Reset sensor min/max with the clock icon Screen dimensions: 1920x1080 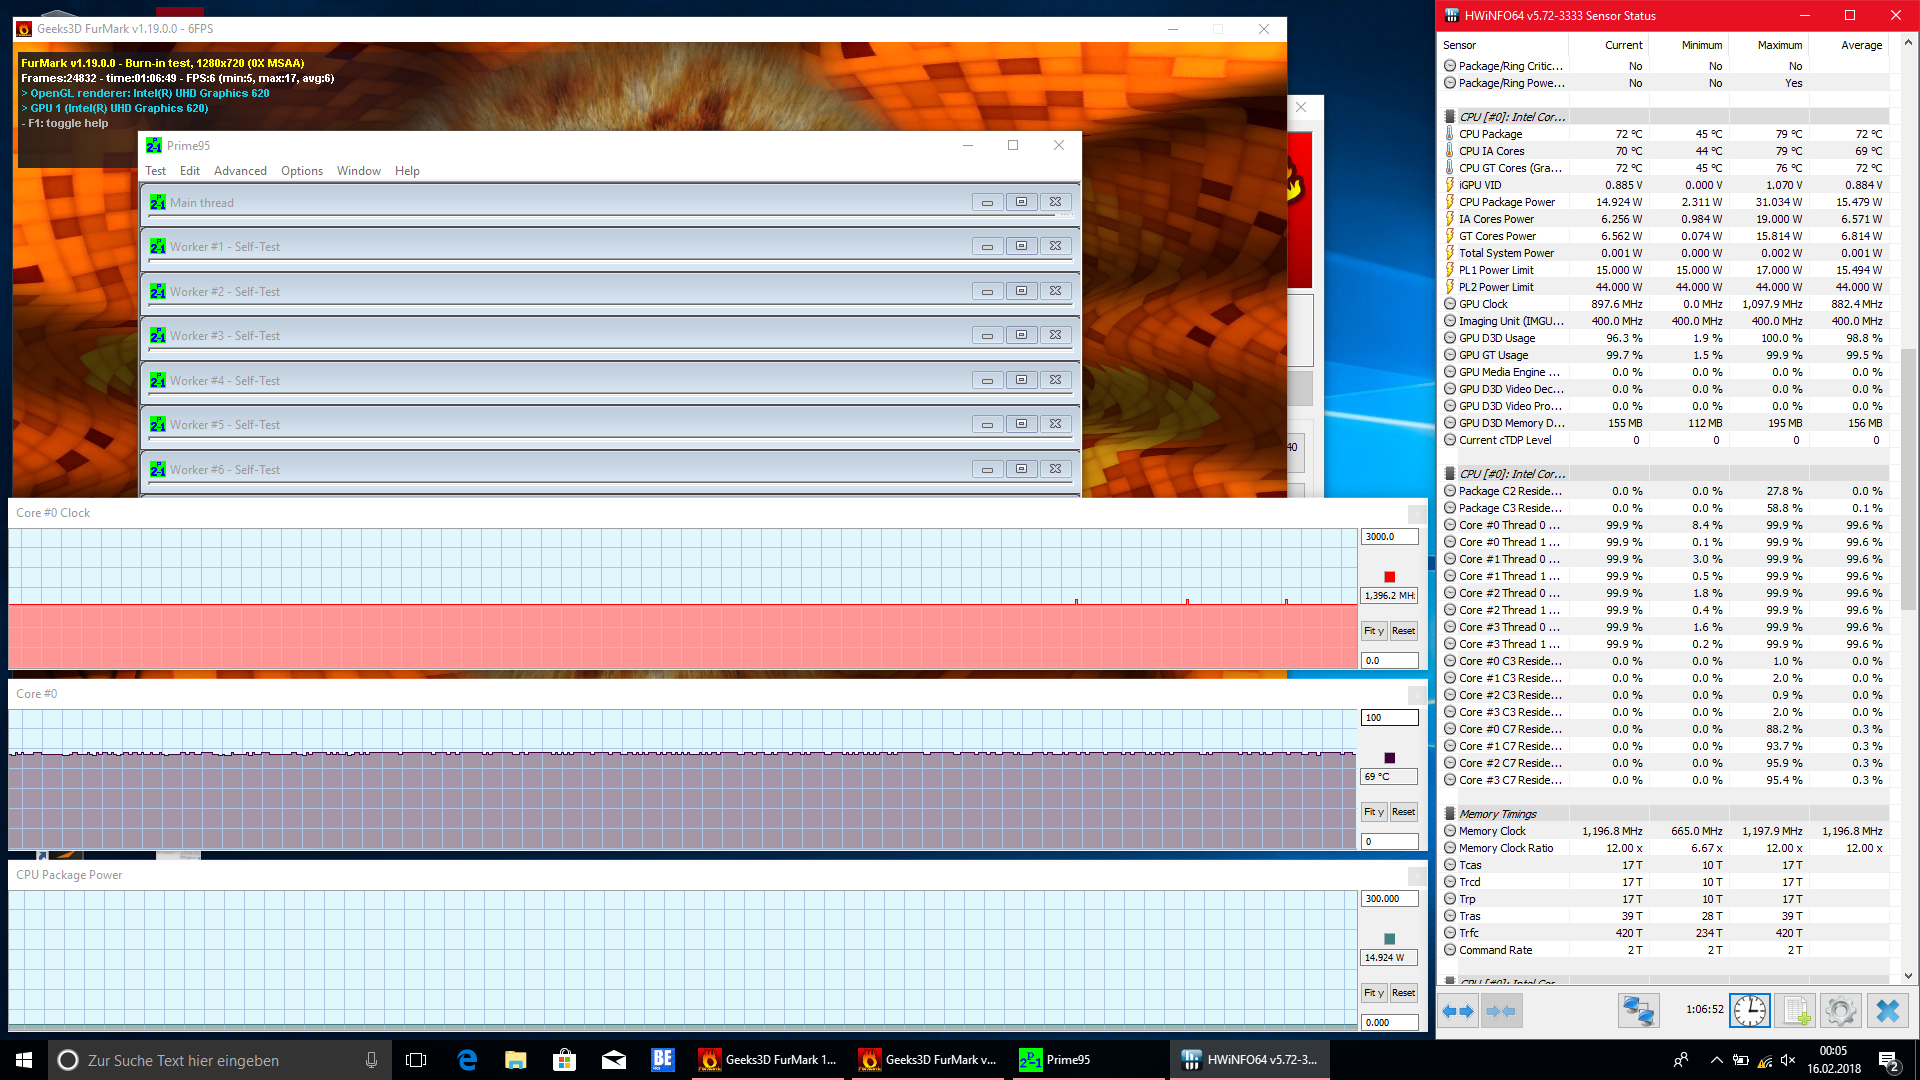coord(1750,1011)
